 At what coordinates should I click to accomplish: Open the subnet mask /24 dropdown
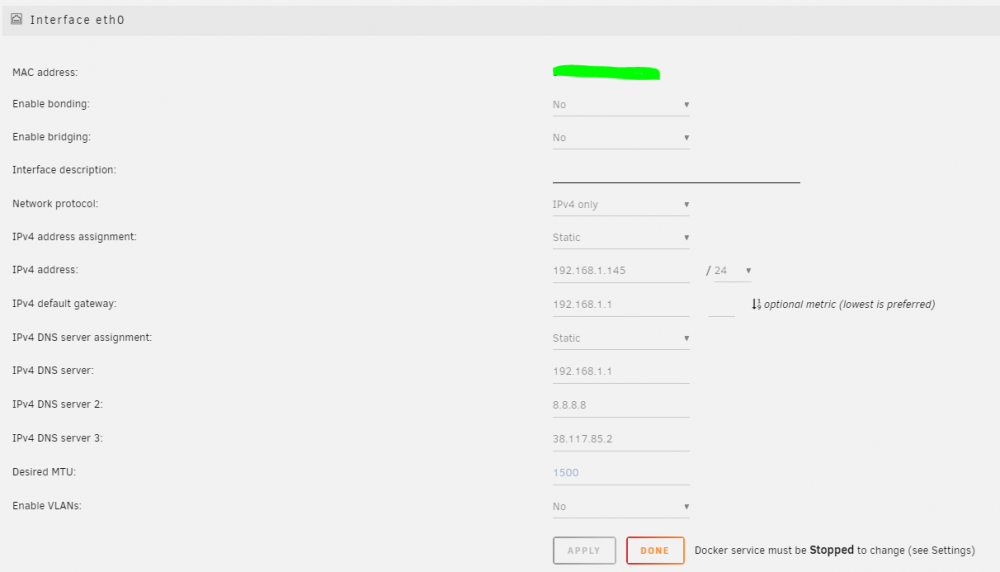coord(732,270)
